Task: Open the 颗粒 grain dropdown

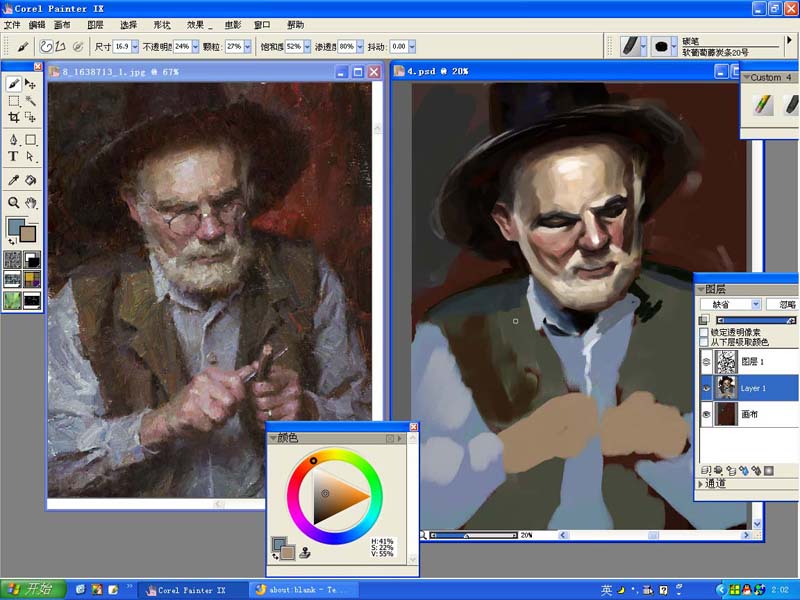Action: (x=247, y=46)
